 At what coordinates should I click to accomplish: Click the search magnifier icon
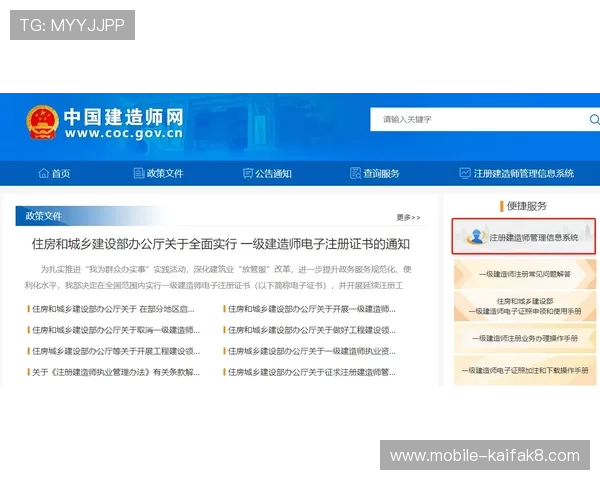pos(595,119)
